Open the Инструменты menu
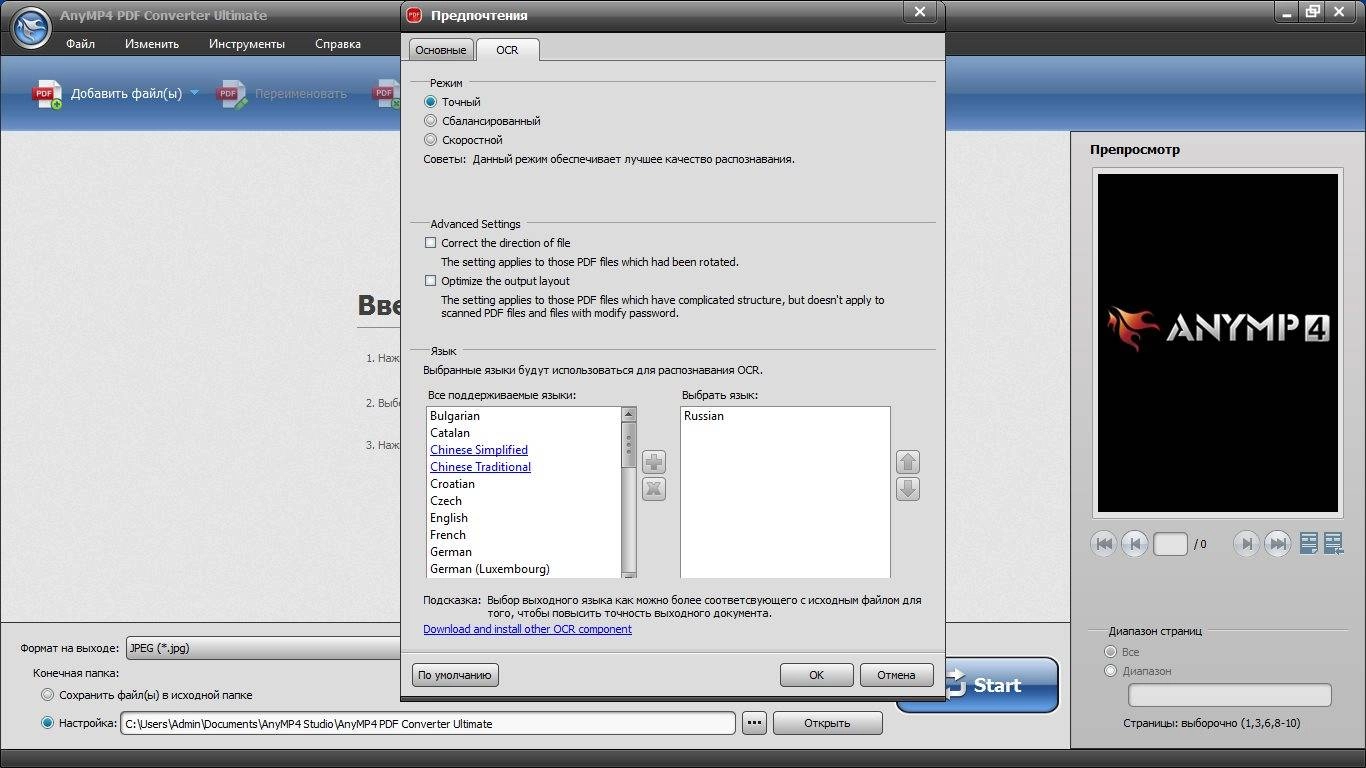 [x=247, y=44]
